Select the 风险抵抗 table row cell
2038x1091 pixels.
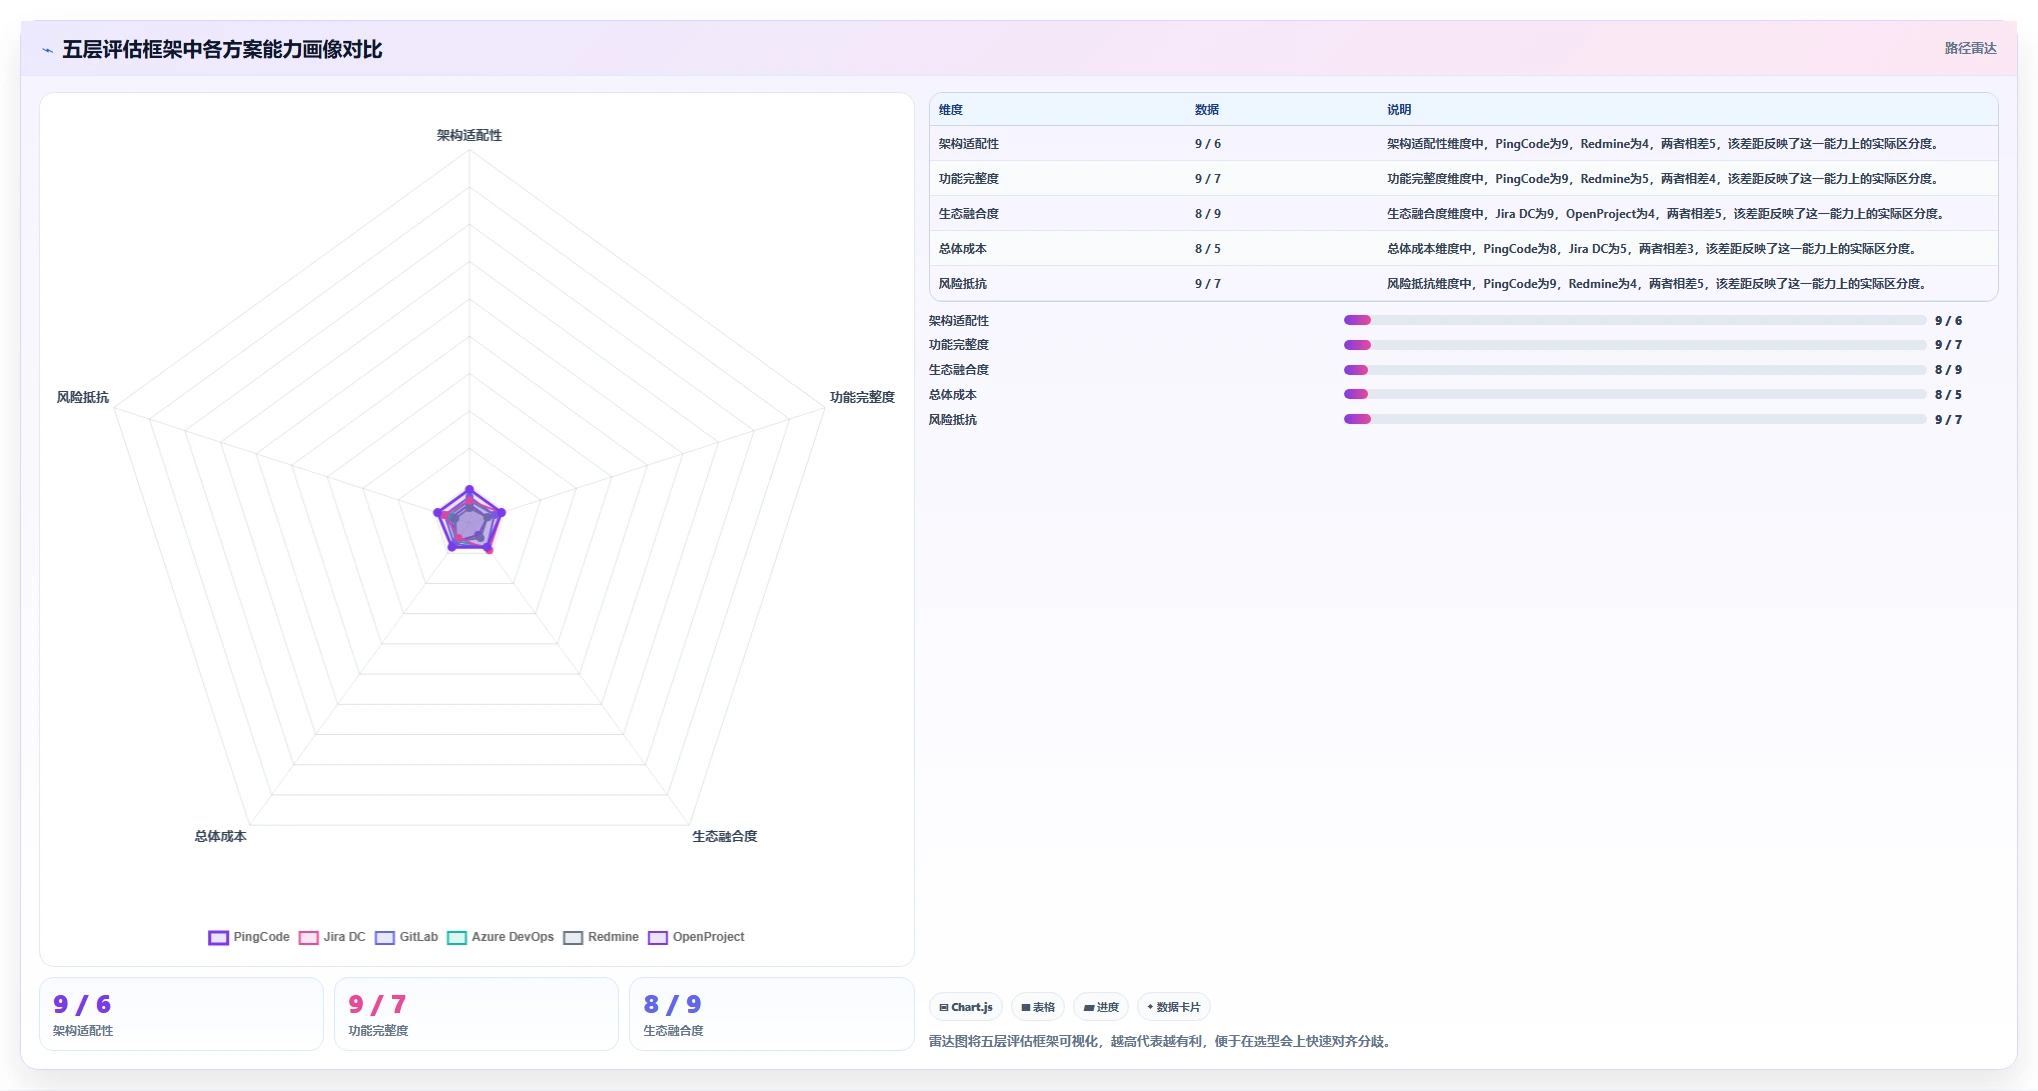pos(963,284)
